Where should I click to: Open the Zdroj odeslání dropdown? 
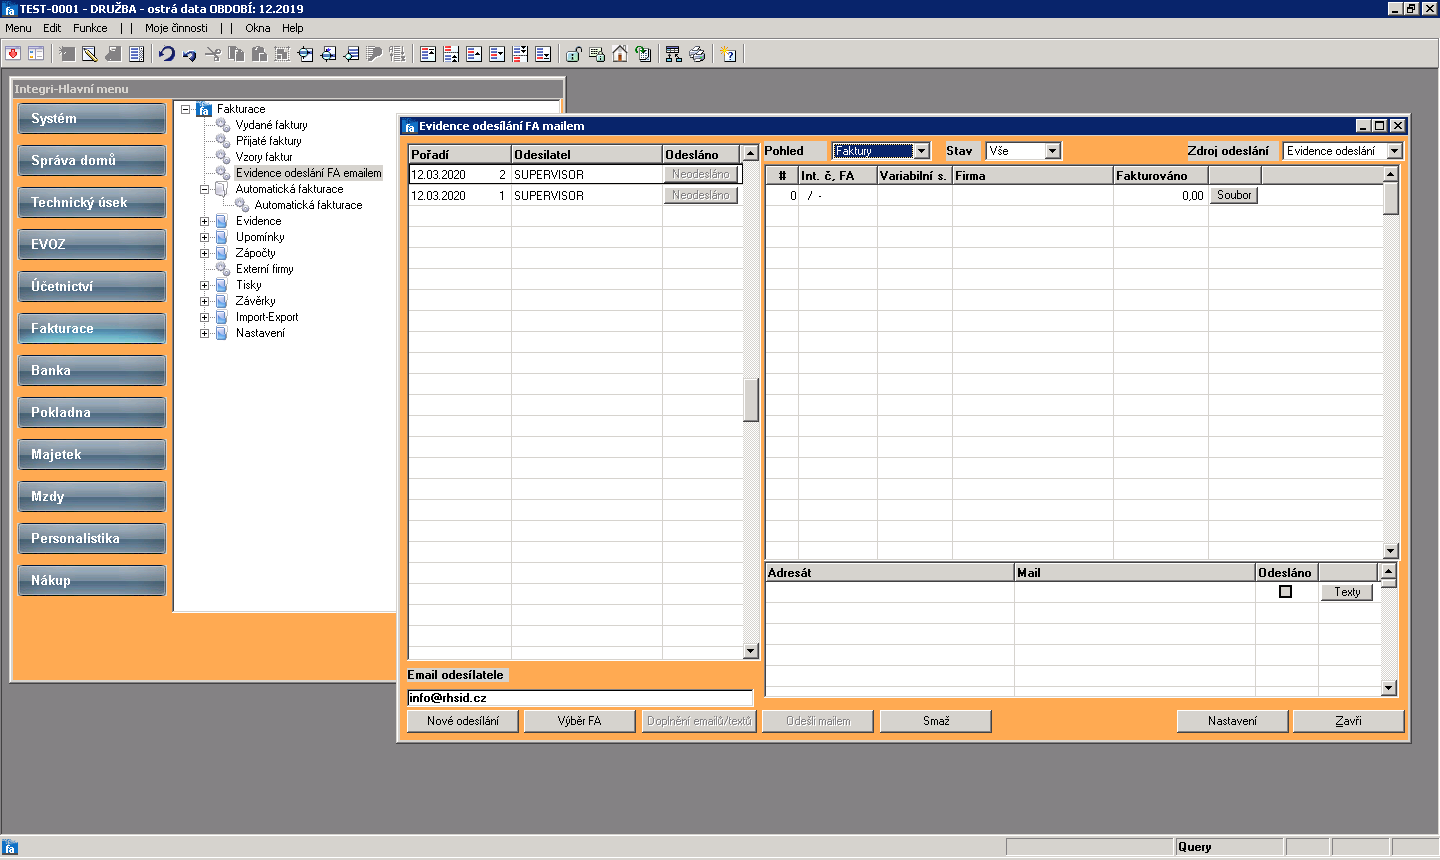click(x=1395, y=151)
